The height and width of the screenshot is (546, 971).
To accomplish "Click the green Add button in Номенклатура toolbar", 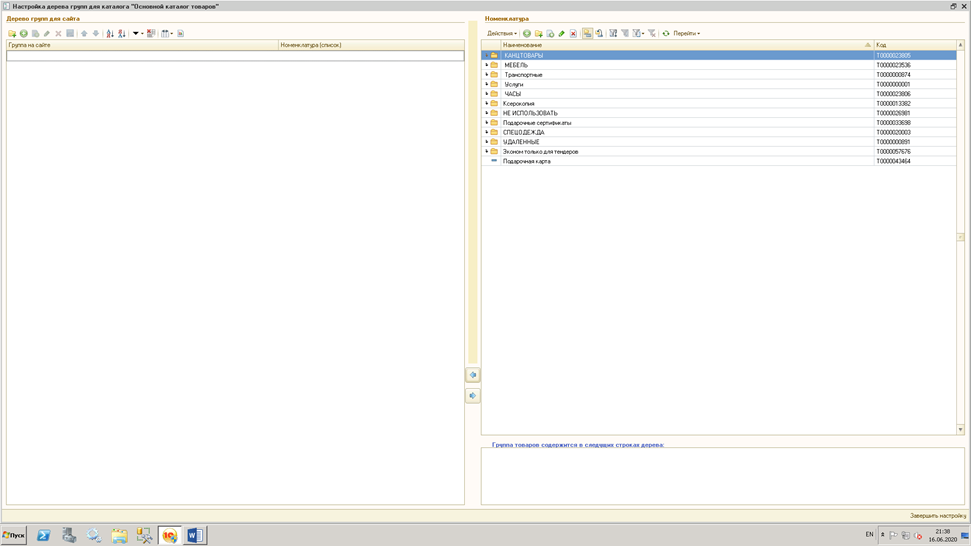I will tap(527, 34).
